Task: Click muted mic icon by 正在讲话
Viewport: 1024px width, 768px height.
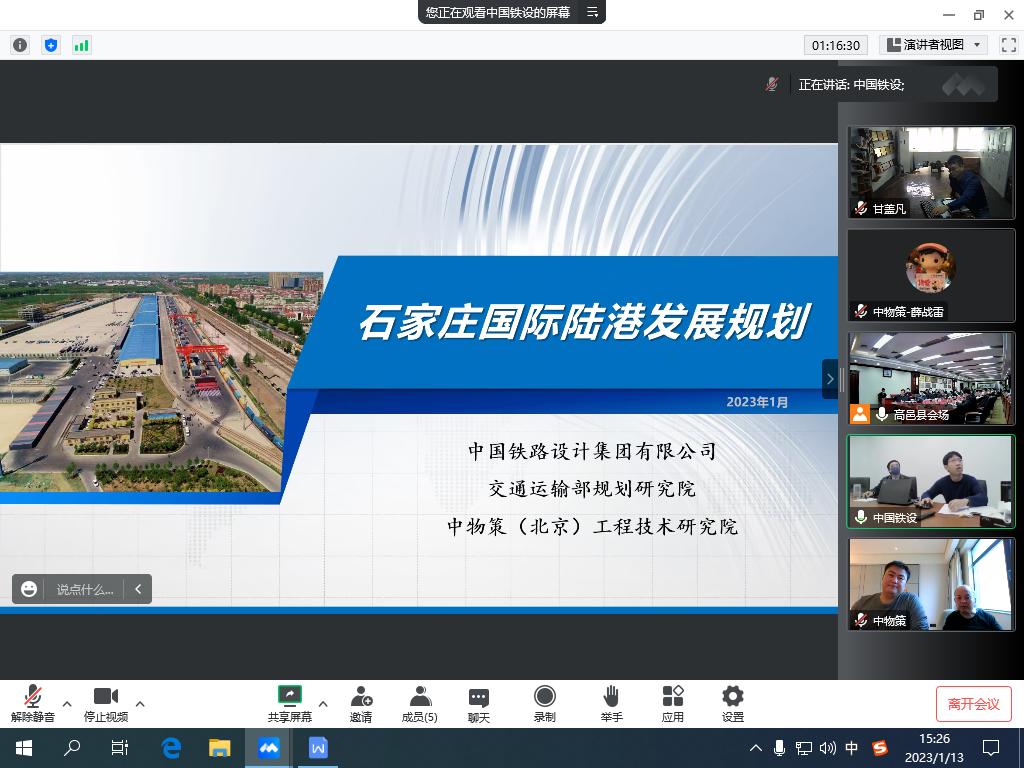Action: click(772, 84)
